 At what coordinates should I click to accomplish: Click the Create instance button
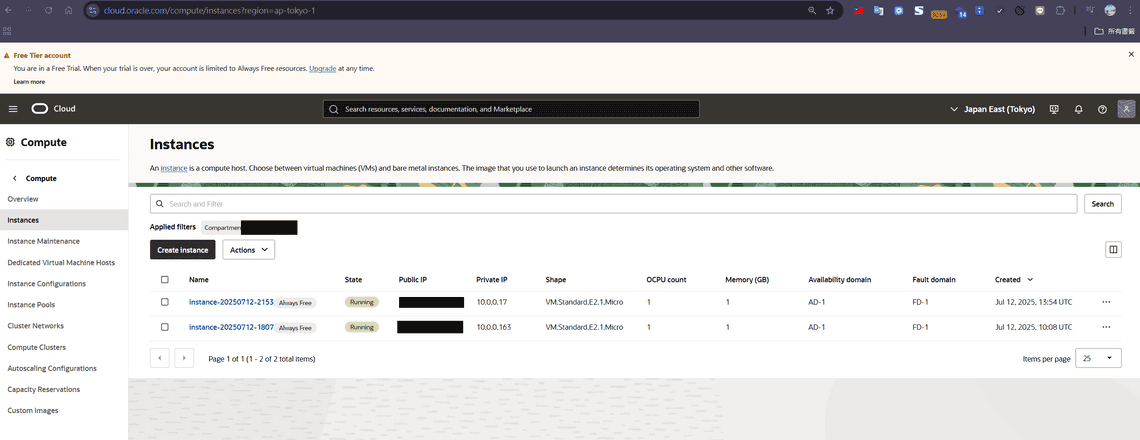[182, 250]
